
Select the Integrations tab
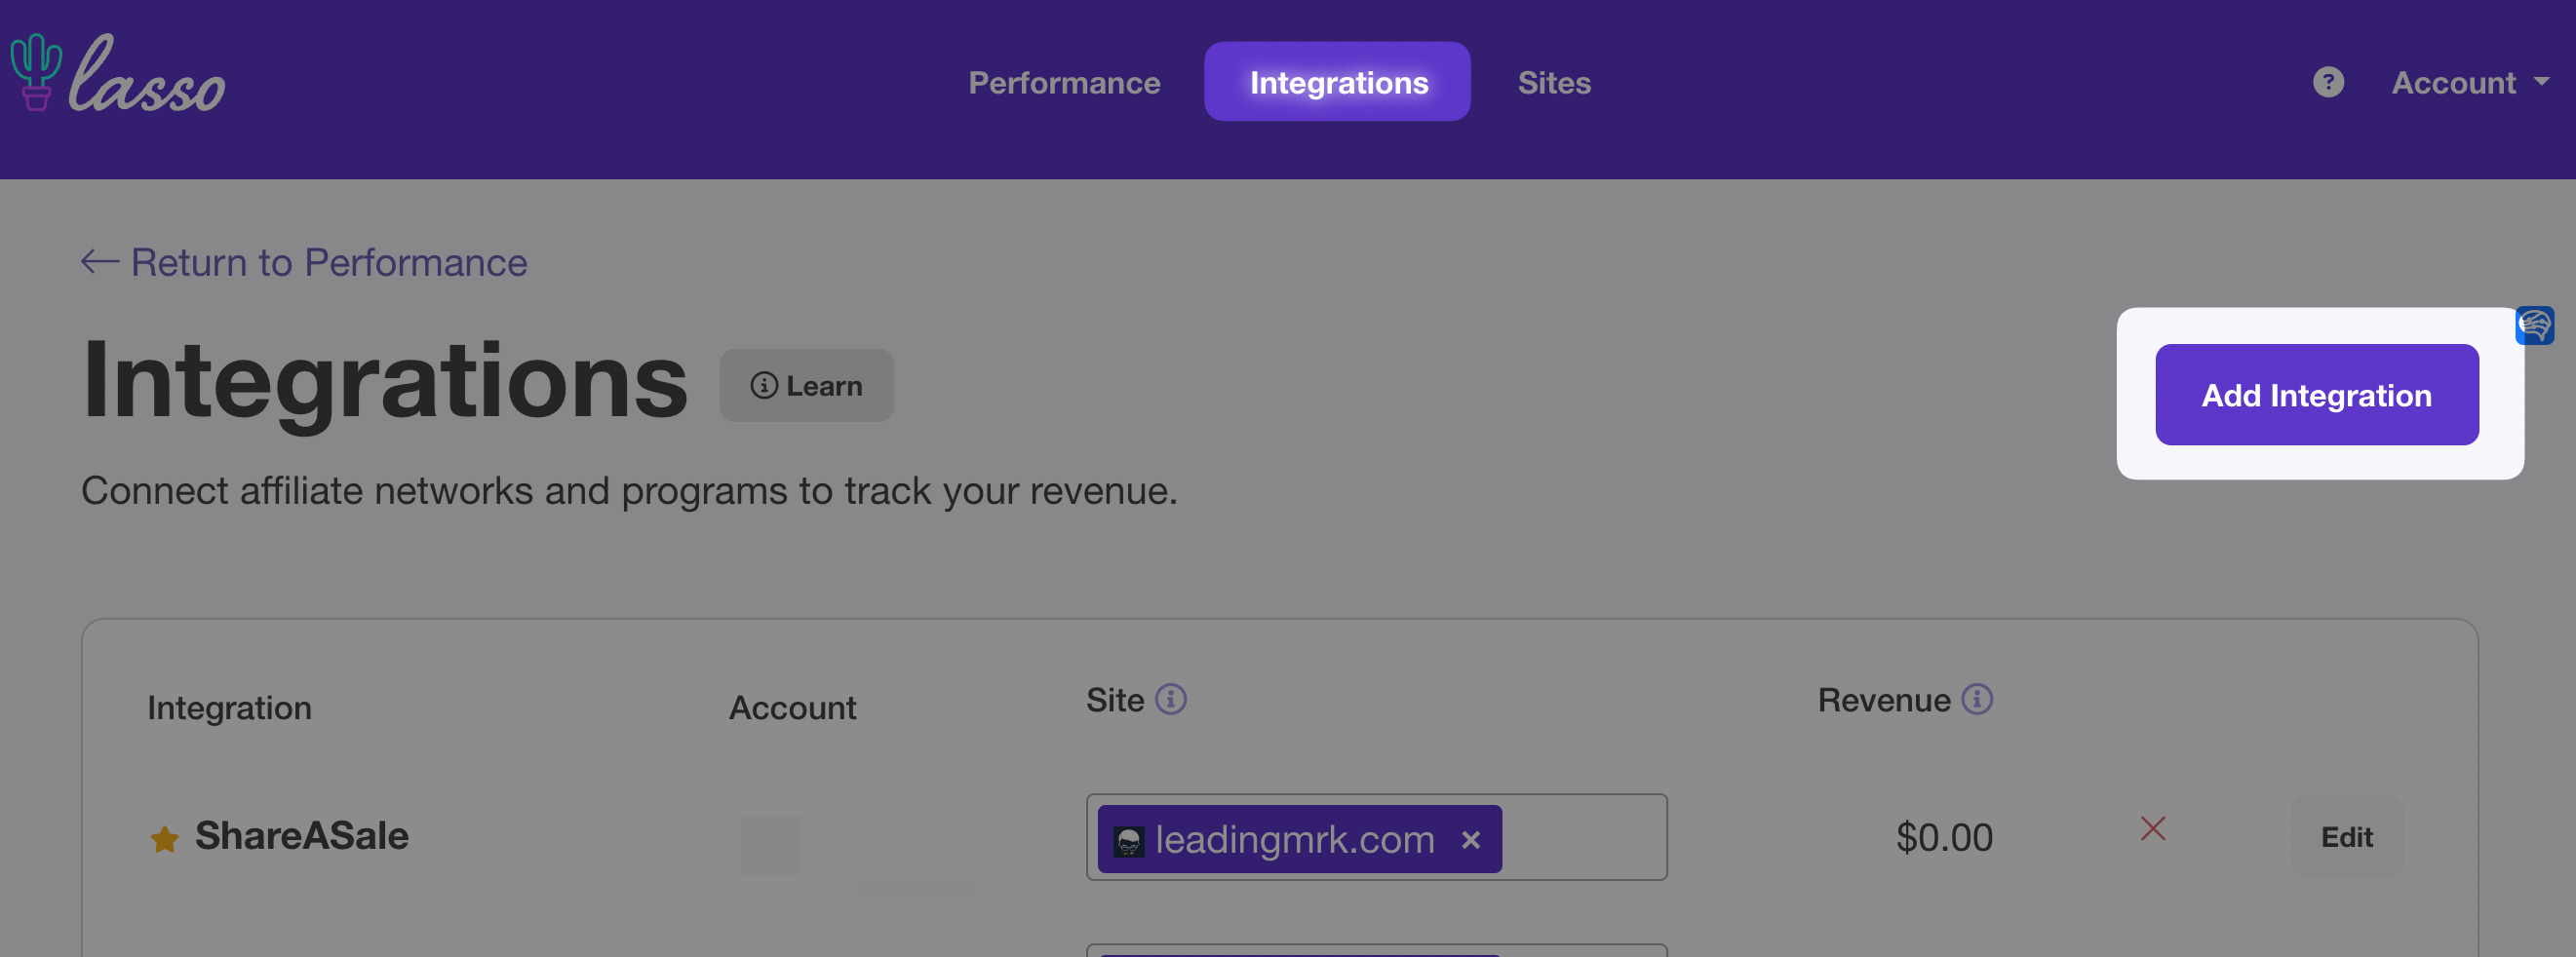pyautogui.click(x=1337, y=82)
